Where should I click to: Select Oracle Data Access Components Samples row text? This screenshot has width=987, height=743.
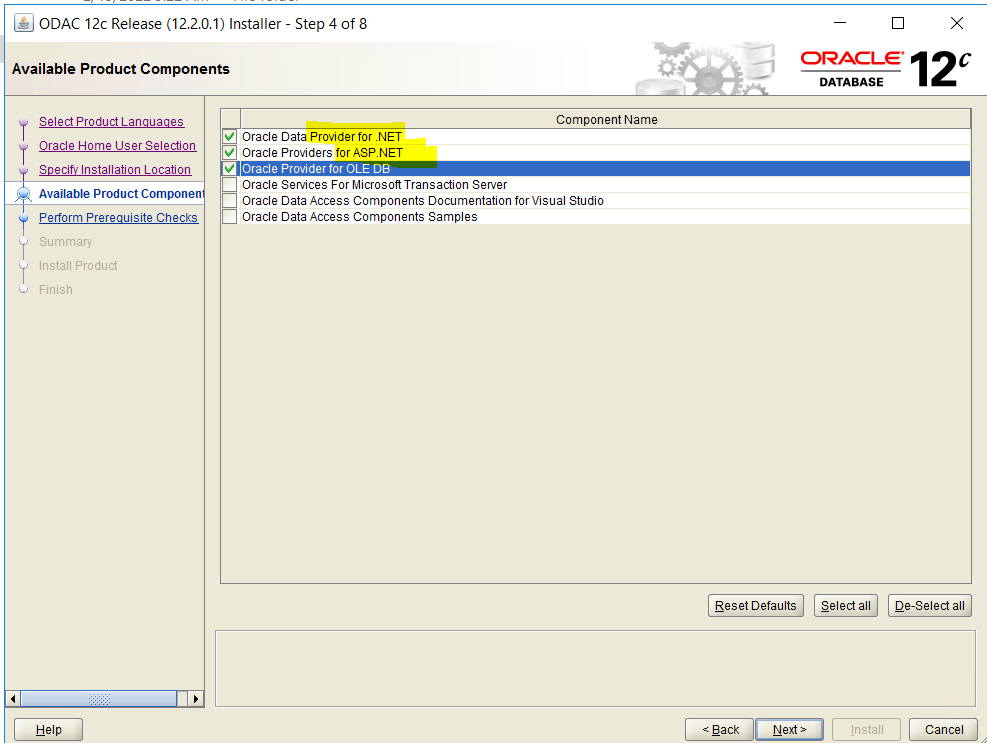pos(359,217)
